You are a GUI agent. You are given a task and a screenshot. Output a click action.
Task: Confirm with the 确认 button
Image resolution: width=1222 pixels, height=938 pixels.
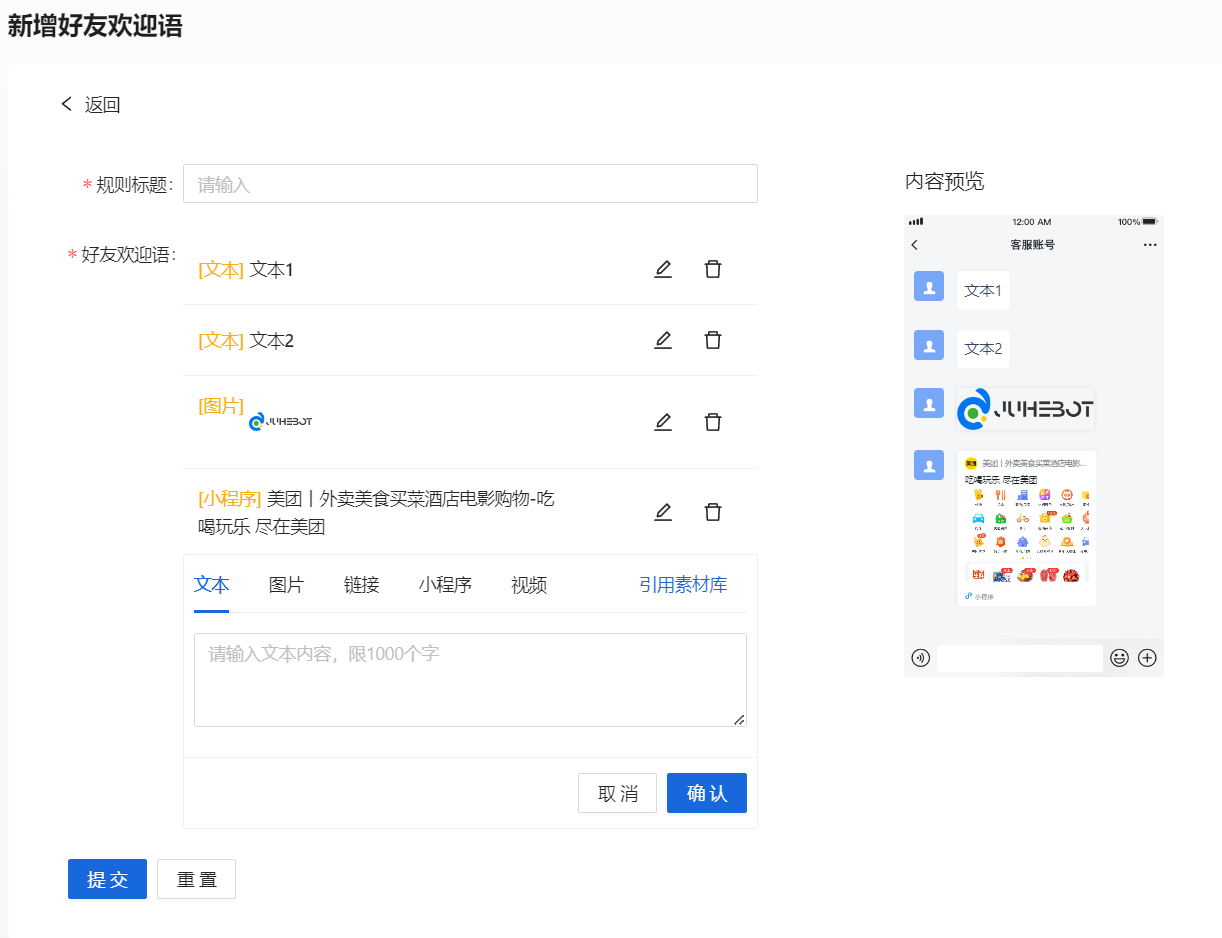pyautogui.click(x=706, y=793)
